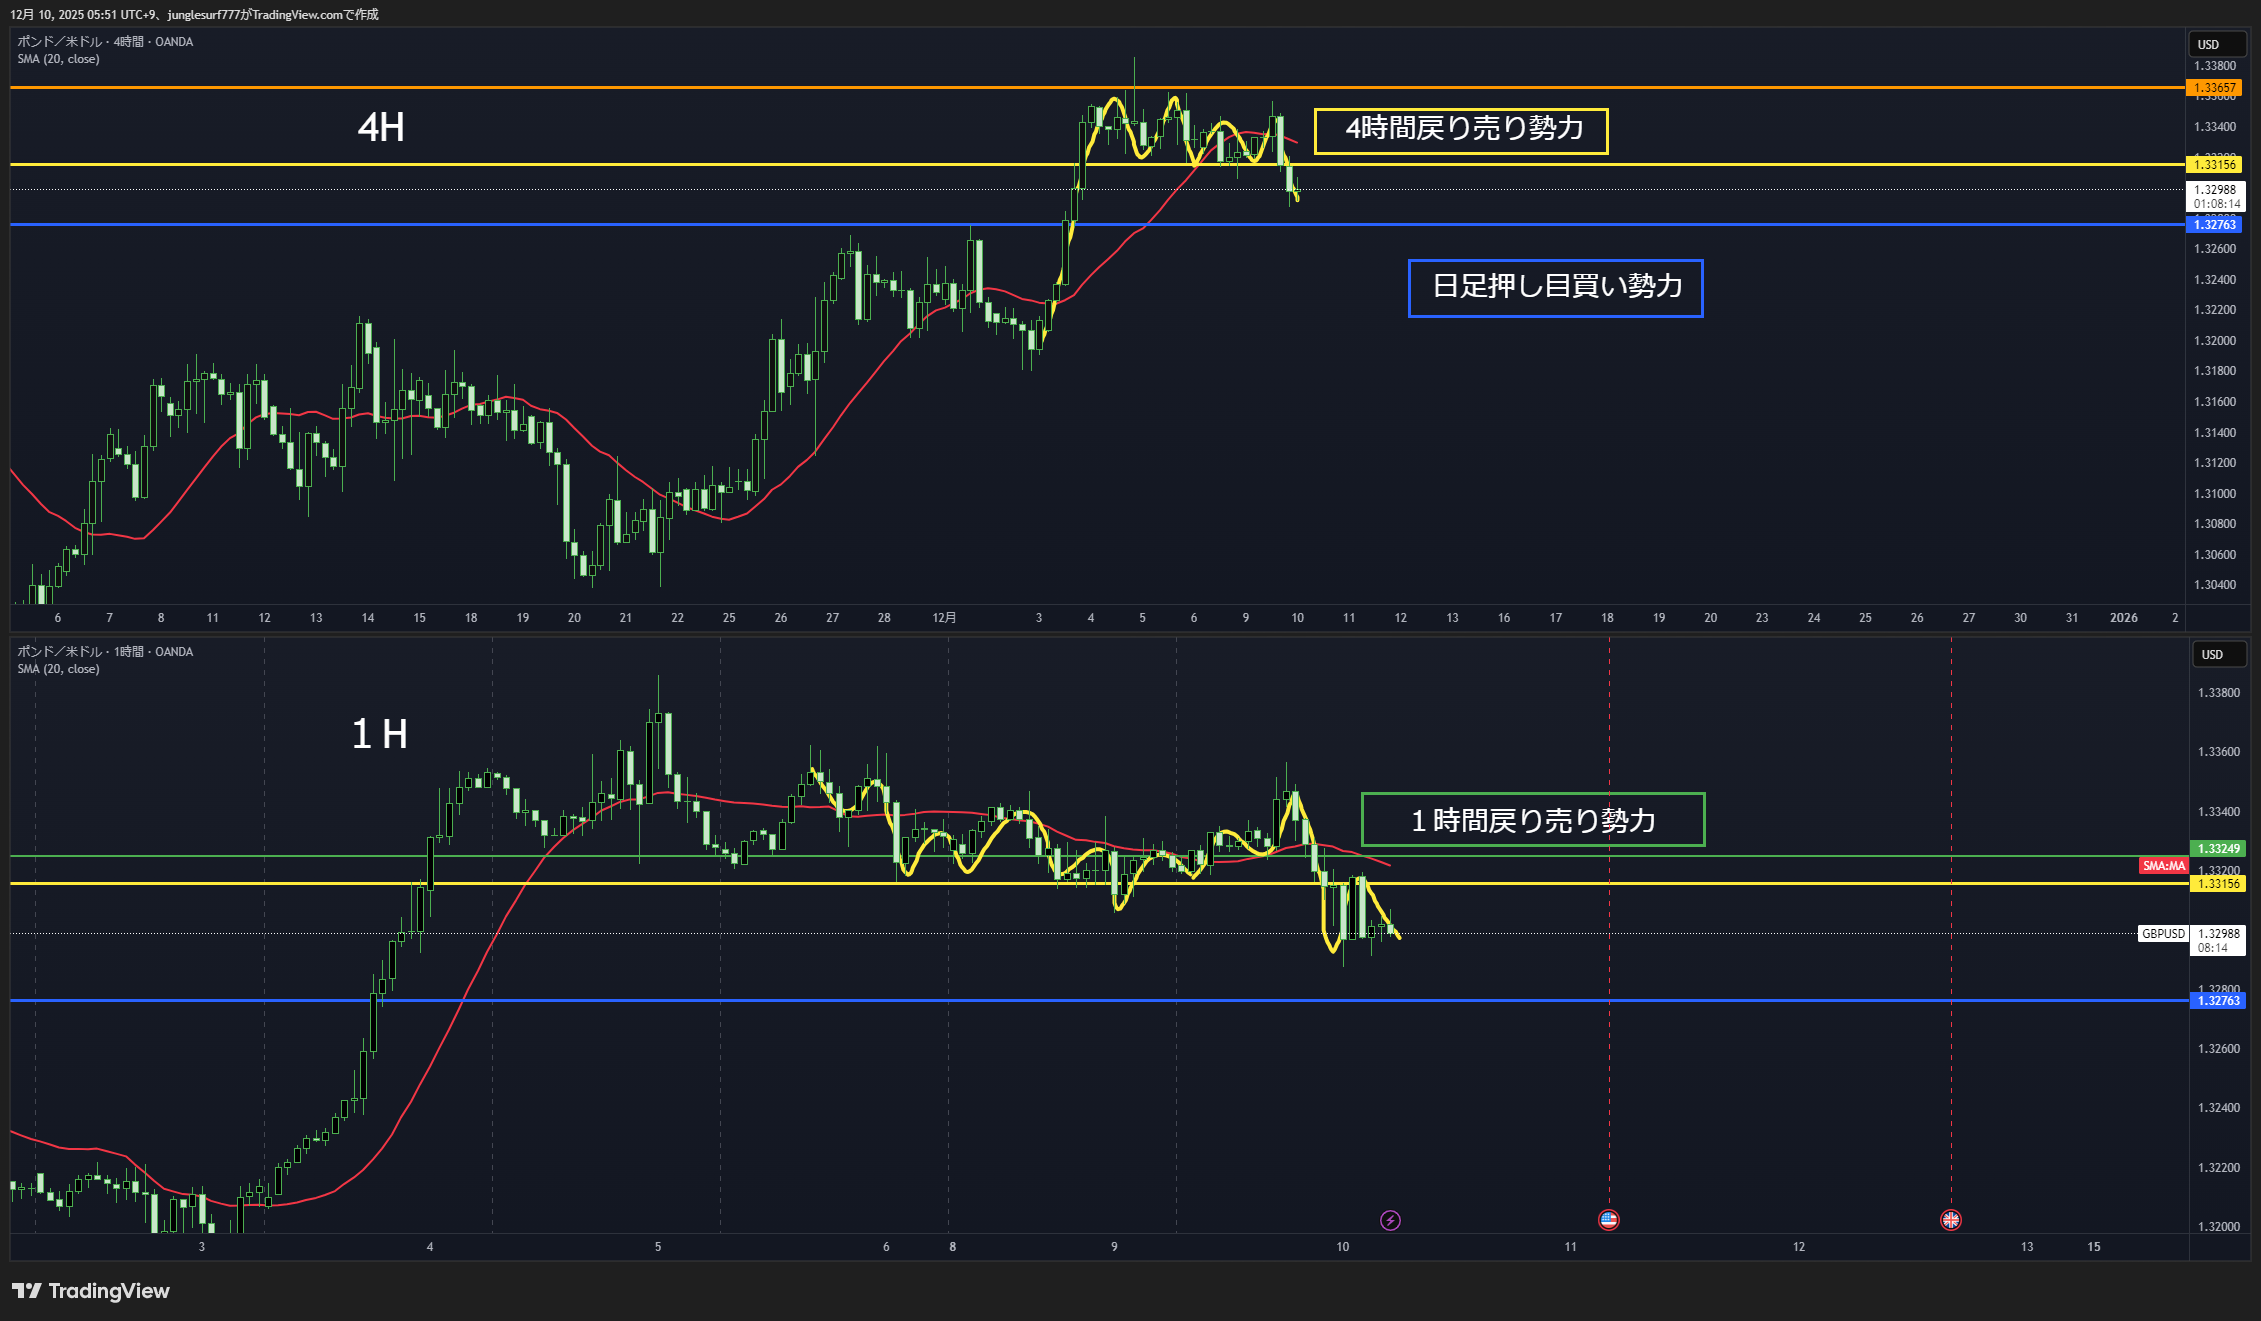
Task: Select the orange 1.33657 price label
Action: (x=2214, y=88)
